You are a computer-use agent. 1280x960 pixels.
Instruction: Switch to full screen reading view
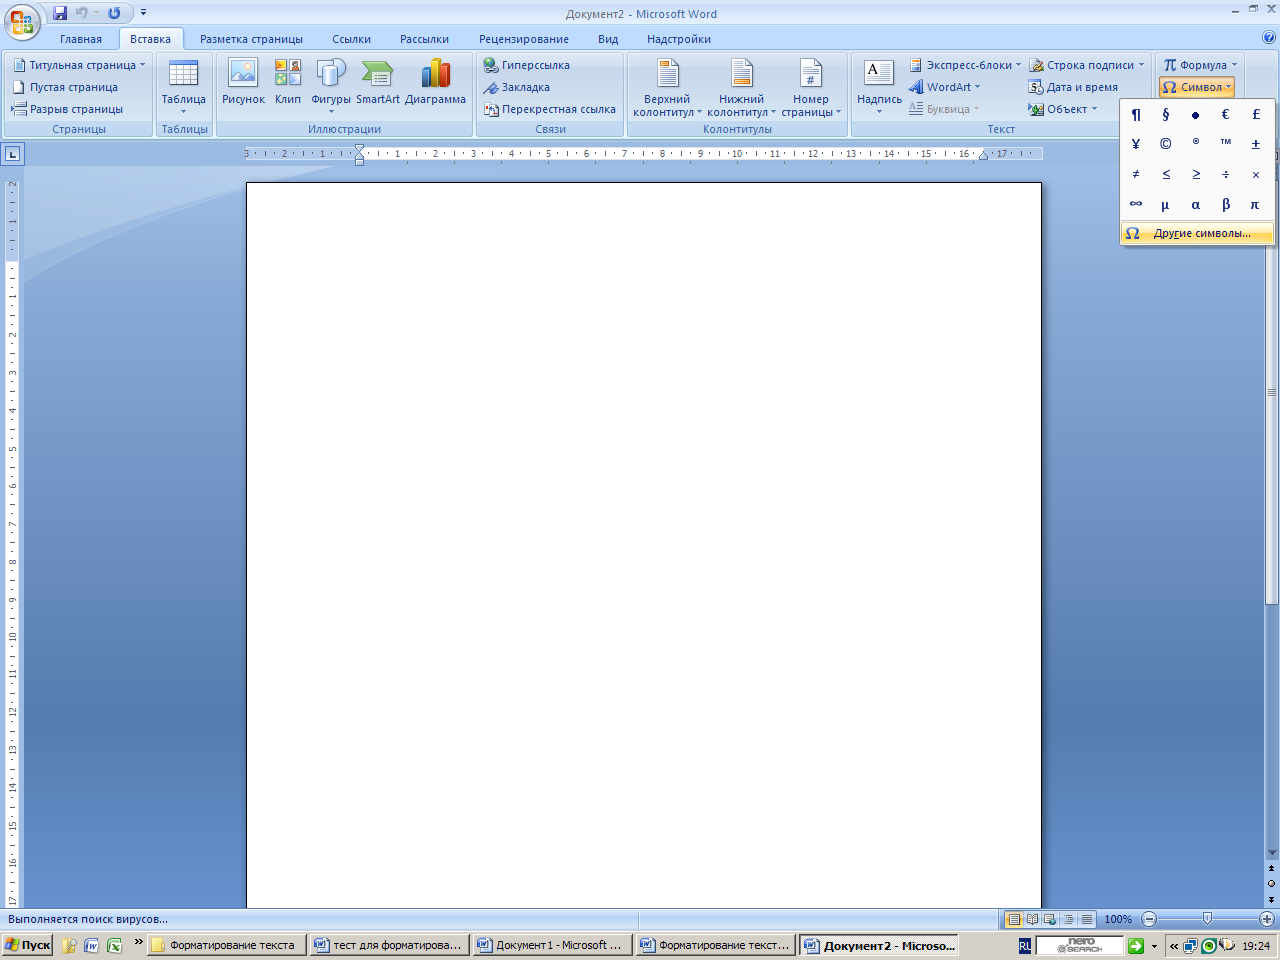tap(1033, 919)
